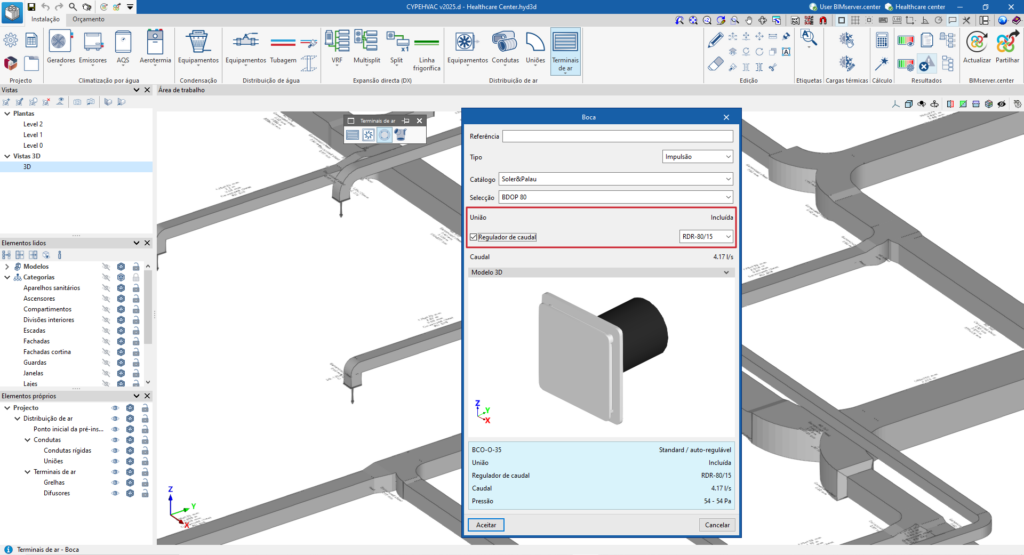Open the Selecção BDOP 80 dropdown

point(615,197)
